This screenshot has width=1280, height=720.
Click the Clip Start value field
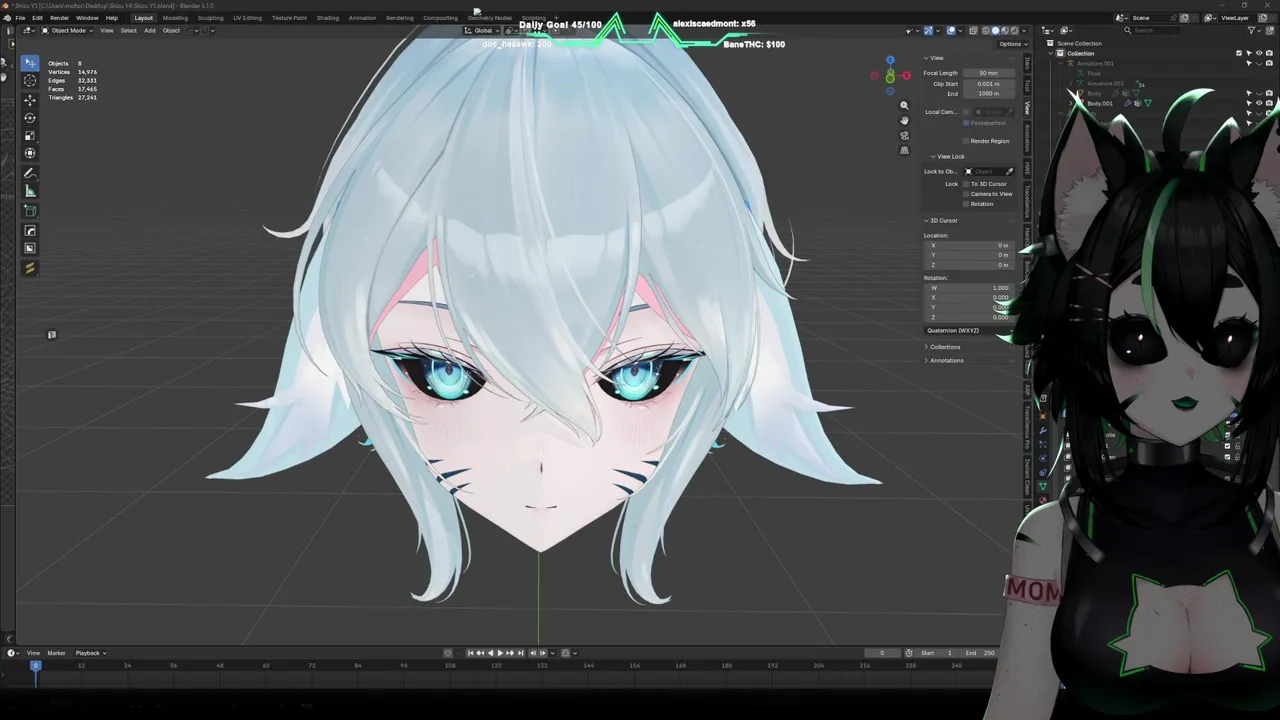click(989, 84)
